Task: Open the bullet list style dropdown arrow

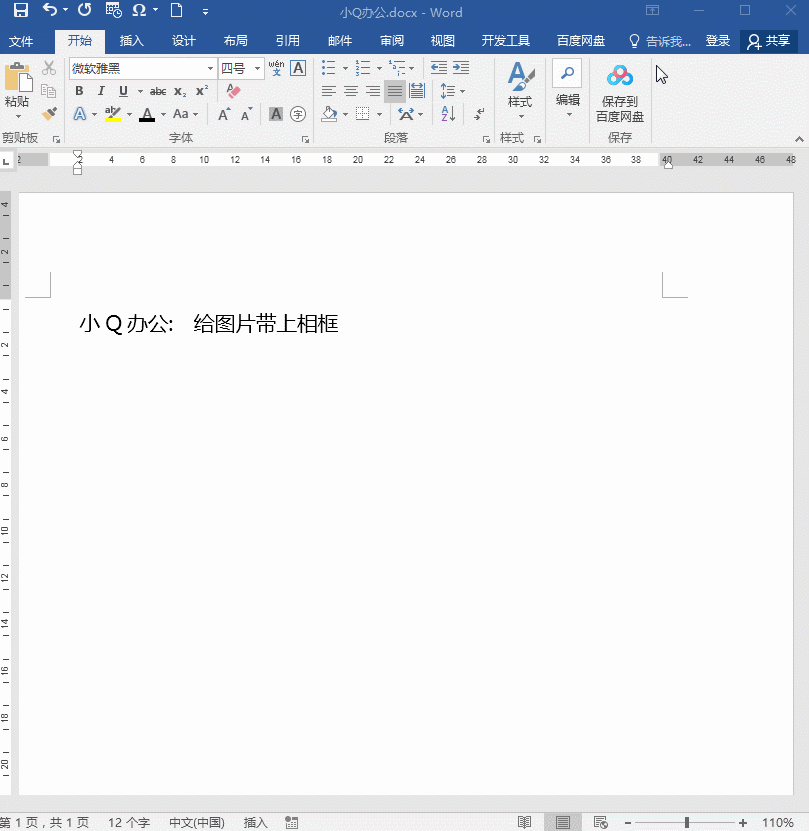Action: coord(345,68)
